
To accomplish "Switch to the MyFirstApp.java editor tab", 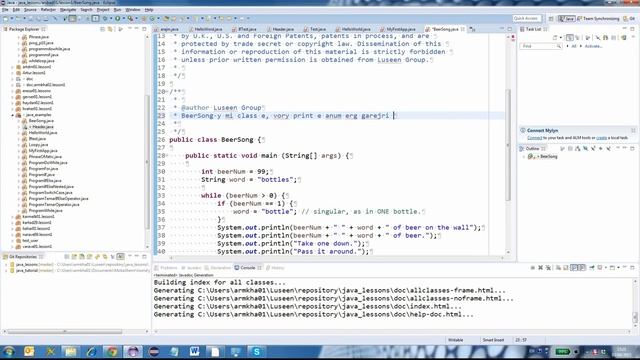I will pos(398,29).
